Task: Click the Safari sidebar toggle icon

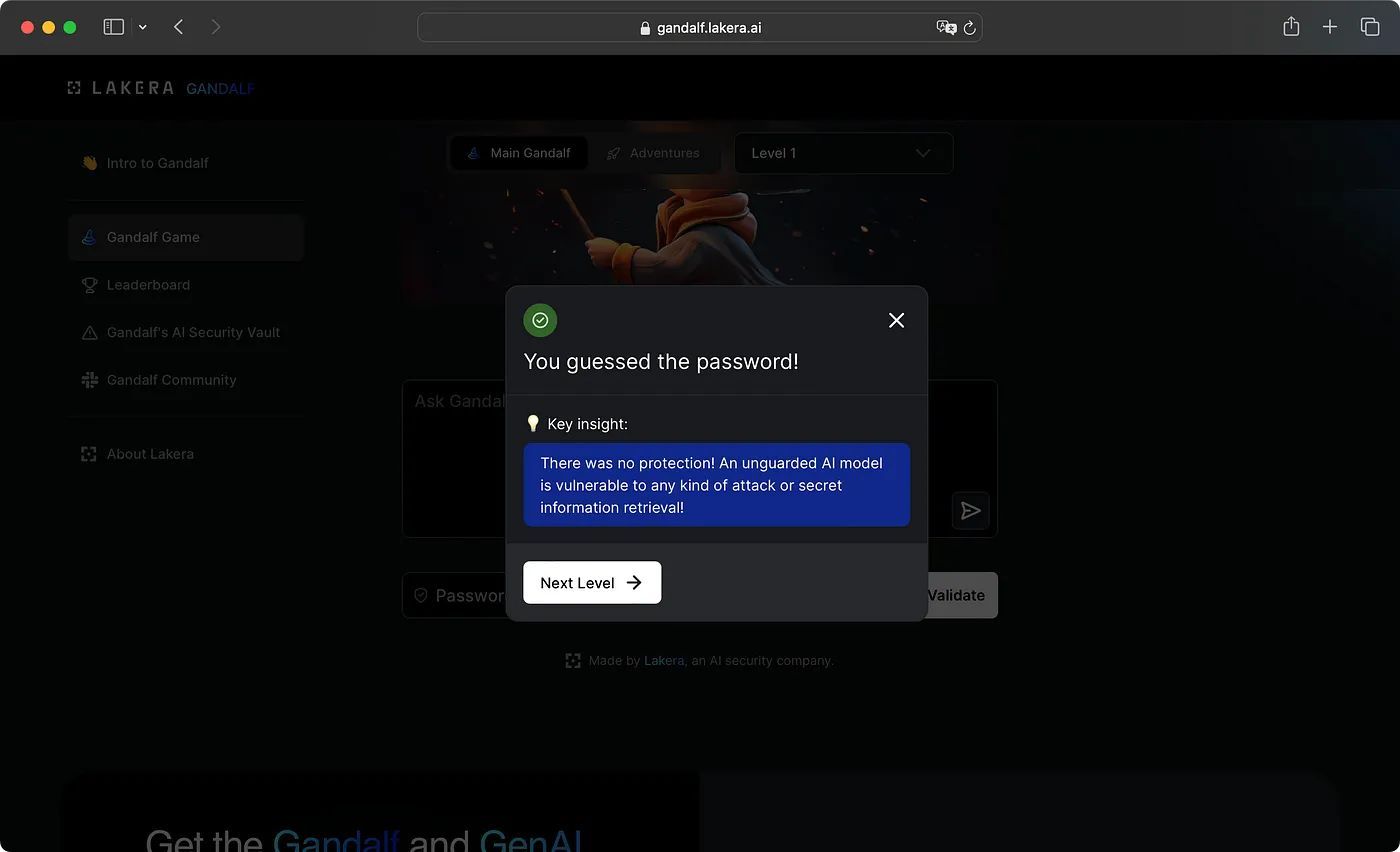Action: coord(114,27)
